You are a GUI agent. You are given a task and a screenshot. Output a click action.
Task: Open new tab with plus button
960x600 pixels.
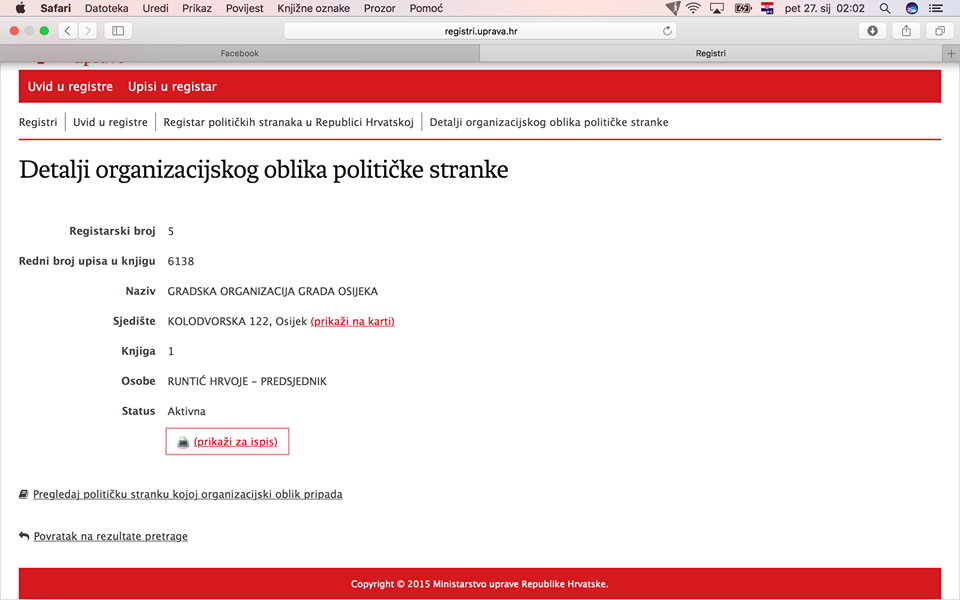pyautogui.click(x=951, y=53)
